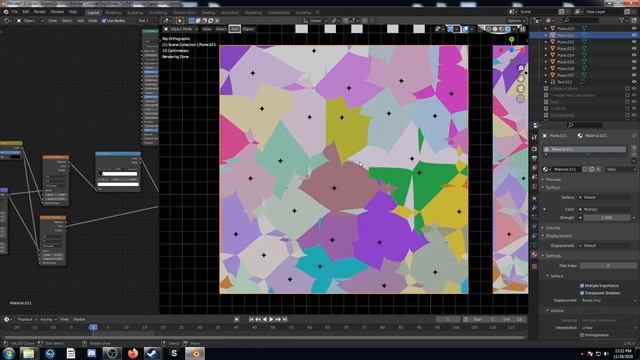Expand Plane.022 in the outliner
640x360 pixels.
546,42
